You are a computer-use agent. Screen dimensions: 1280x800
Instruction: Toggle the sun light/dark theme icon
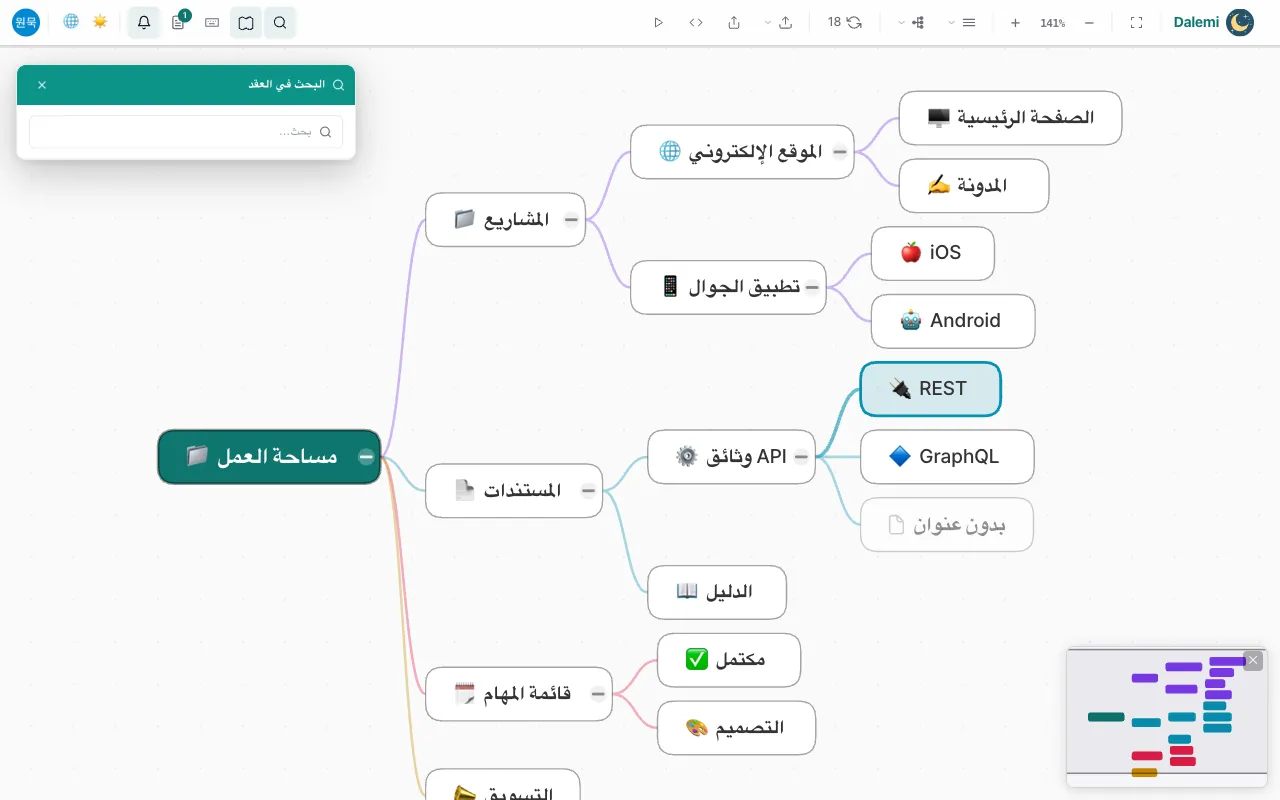click(100, 22)
